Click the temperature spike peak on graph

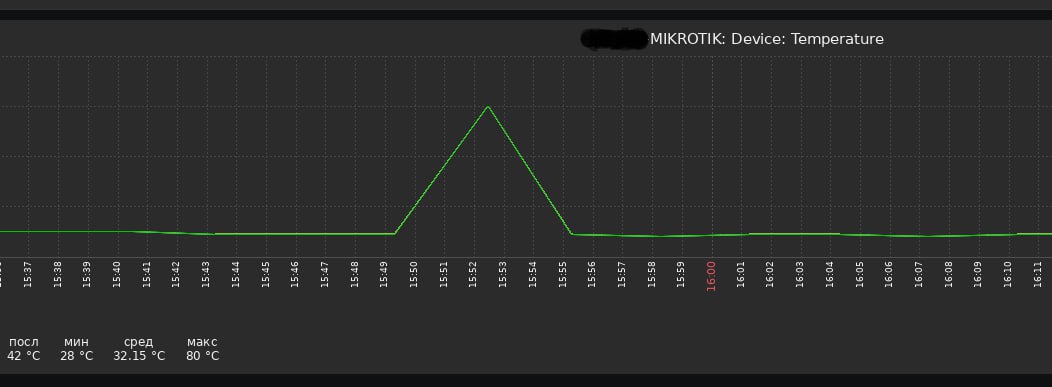point(488,107)
